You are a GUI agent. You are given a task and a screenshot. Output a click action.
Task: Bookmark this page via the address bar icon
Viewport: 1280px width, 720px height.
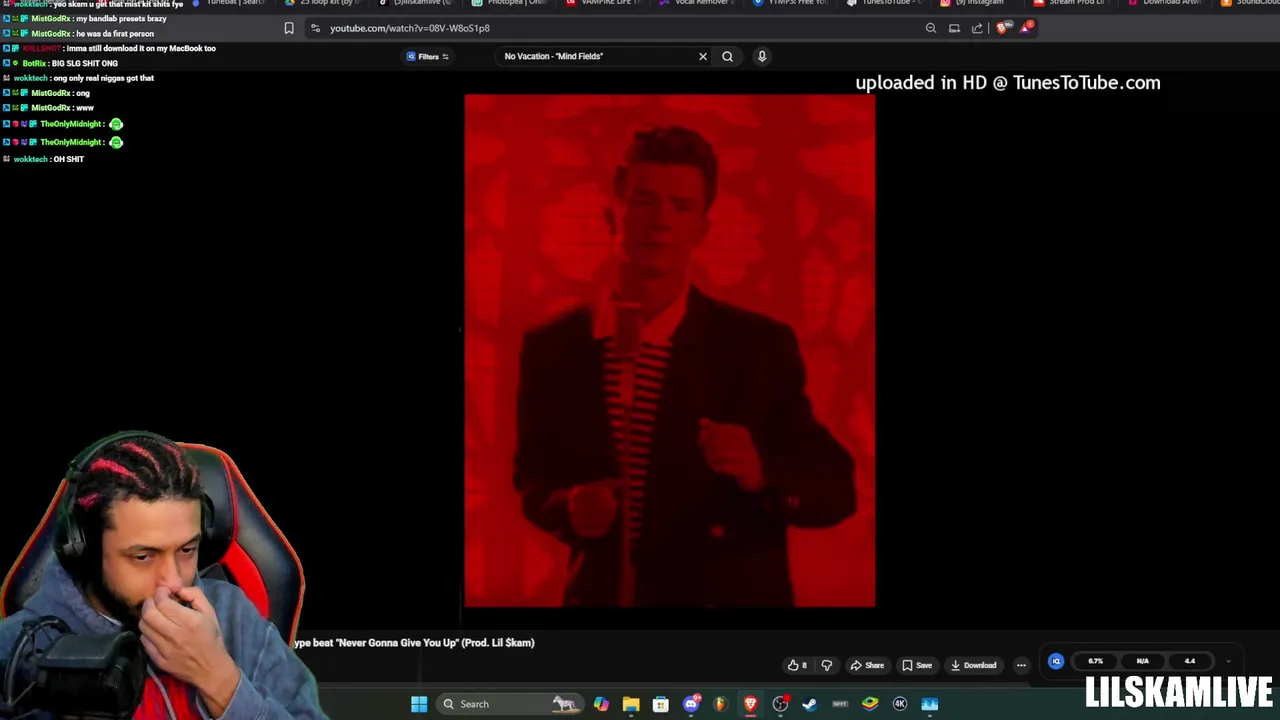(289, 28)
